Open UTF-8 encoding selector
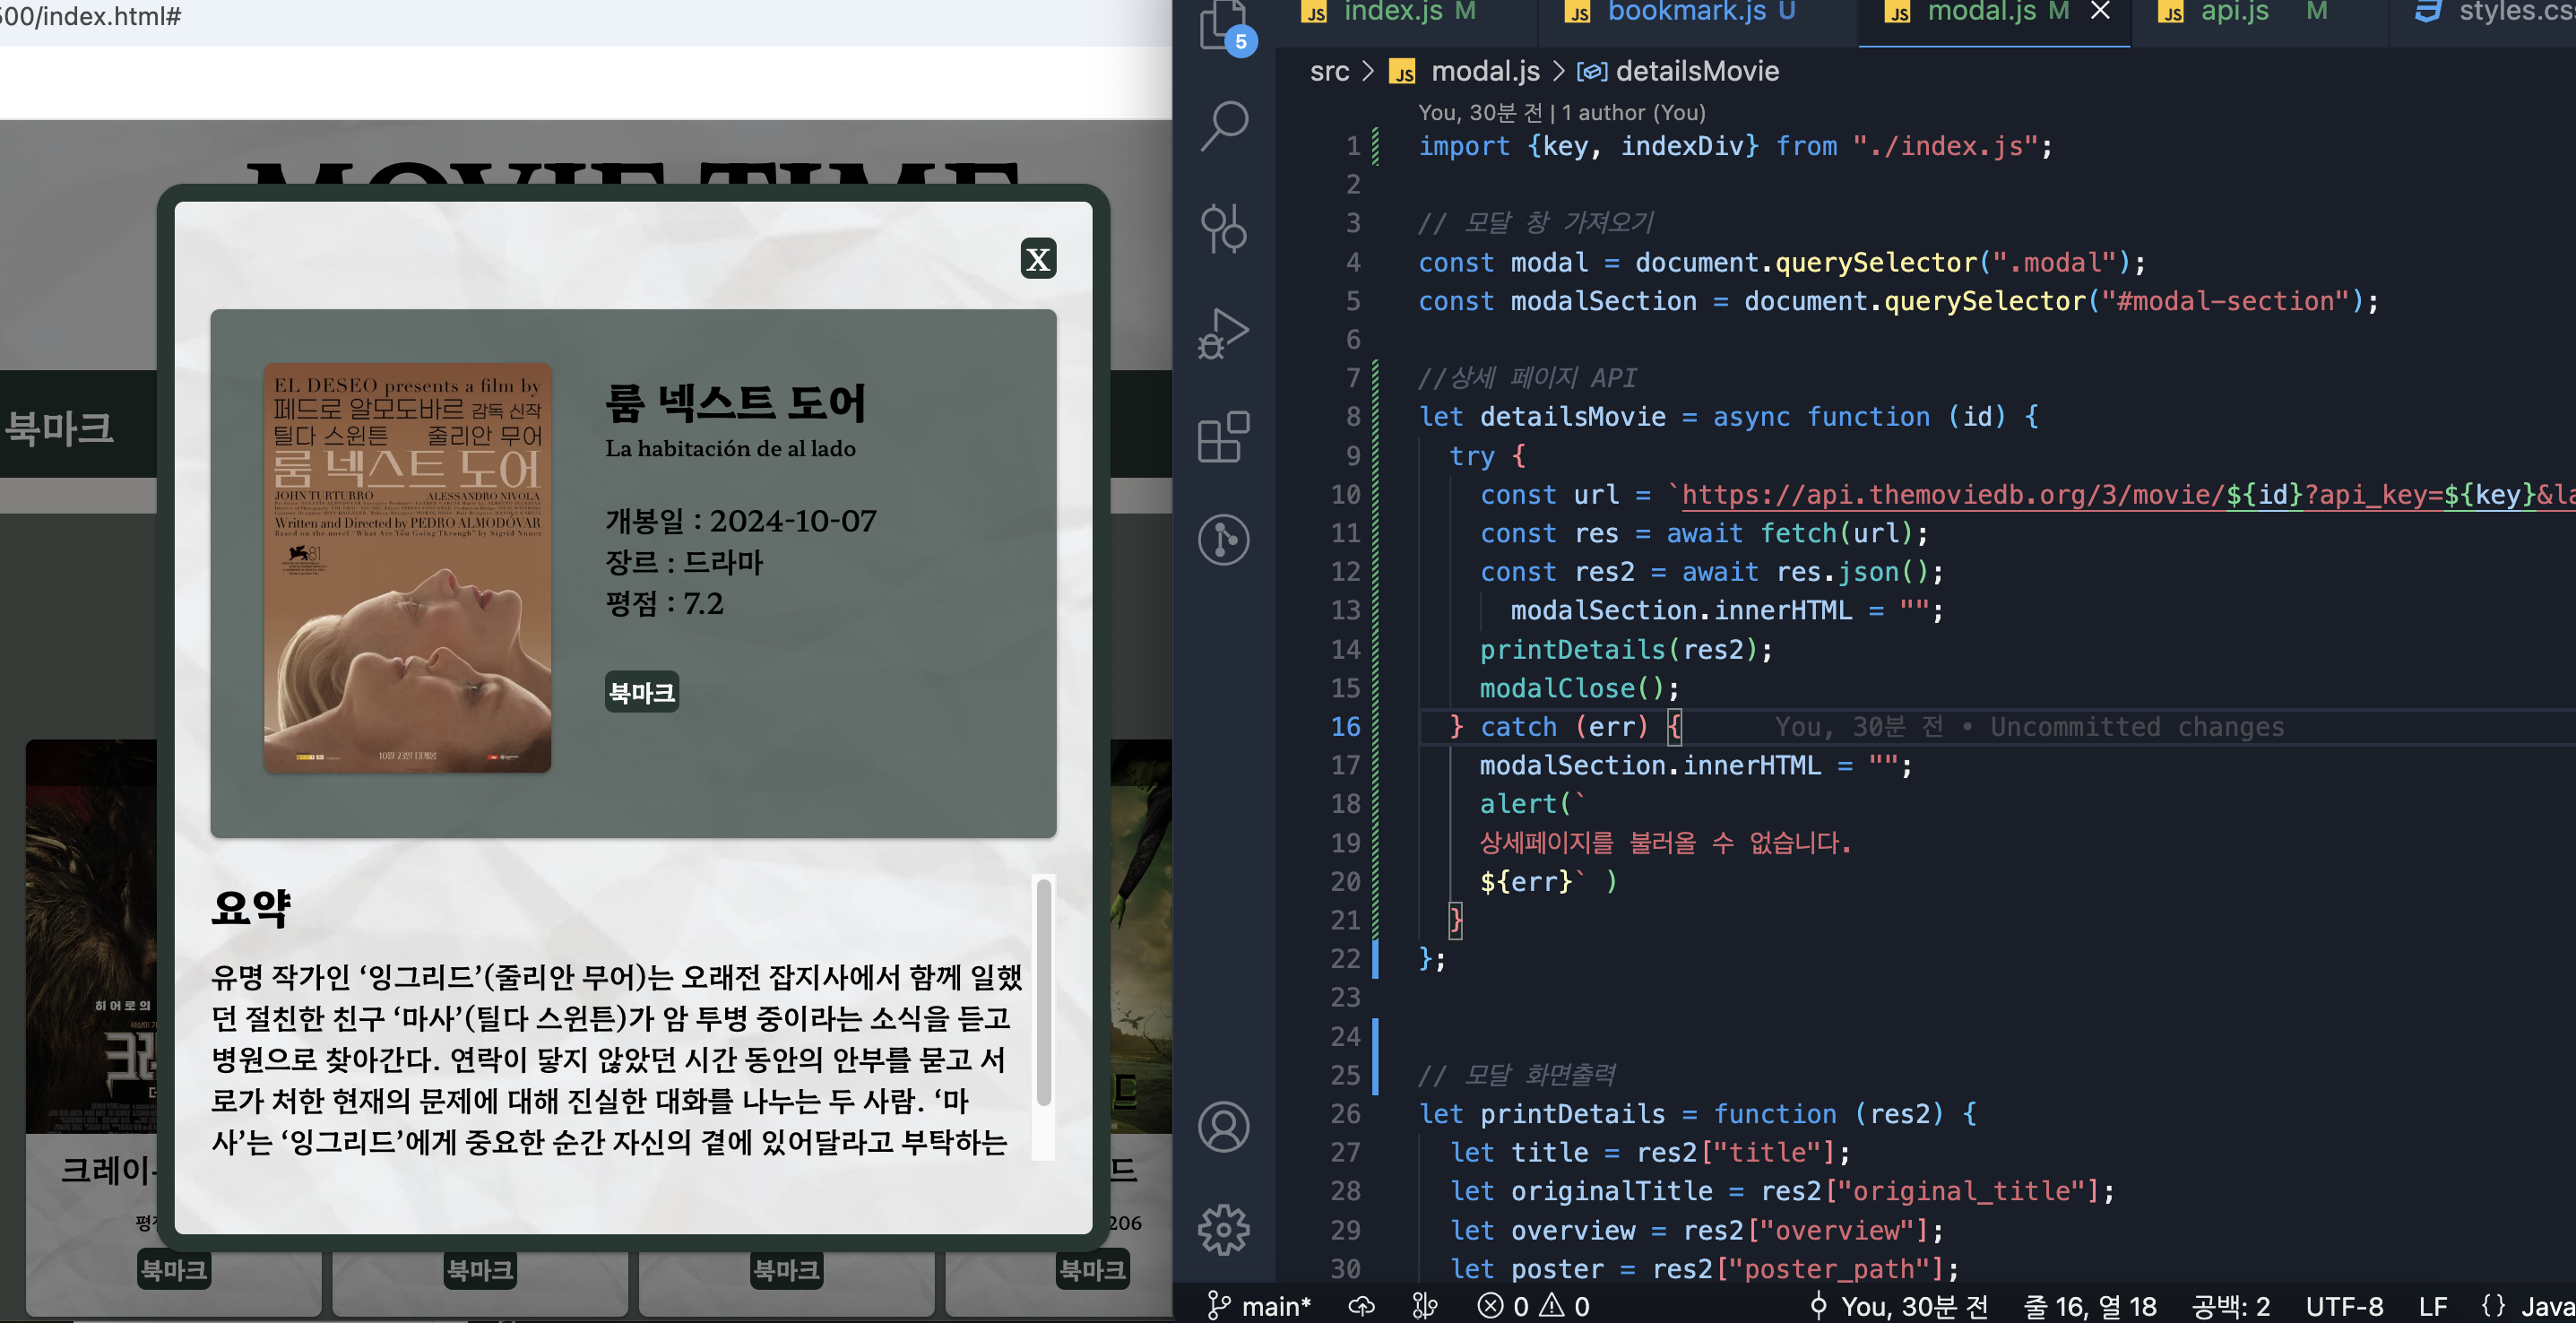 click(2343, 1306)
